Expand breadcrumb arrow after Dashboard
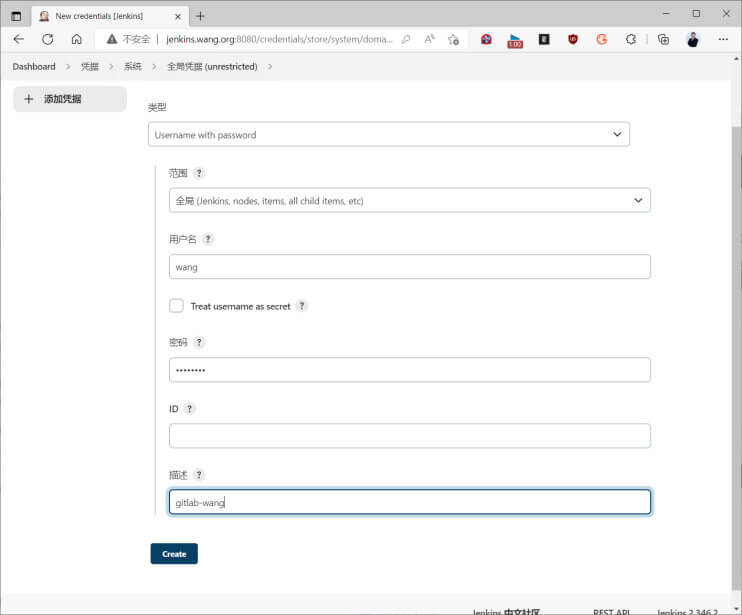The width and height of the screenshot is (742, 615). pyautogui.click(x=68, y=67)
